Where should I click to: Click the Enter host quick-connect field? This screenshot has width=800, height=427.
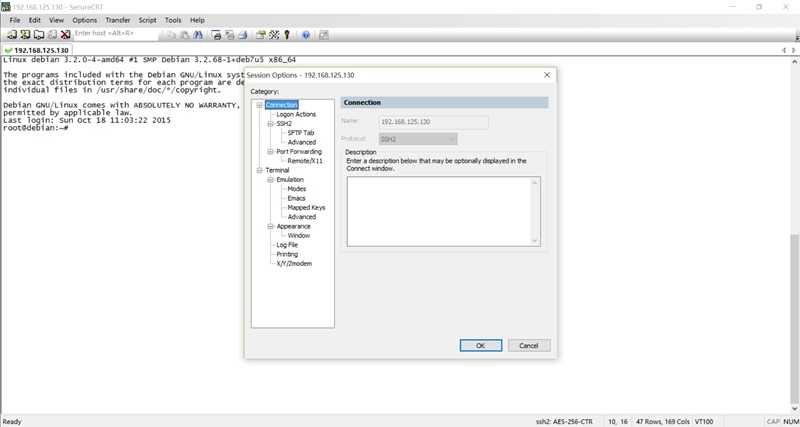tap(116, 33)
